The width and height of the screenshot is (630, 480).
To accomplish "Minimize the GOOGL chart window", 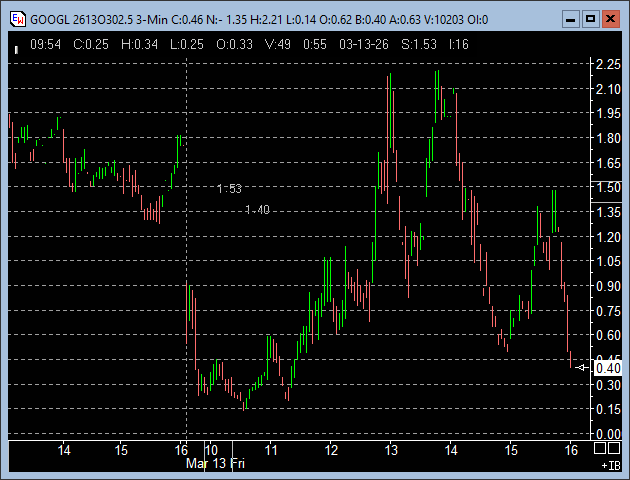I will [570, 18].
